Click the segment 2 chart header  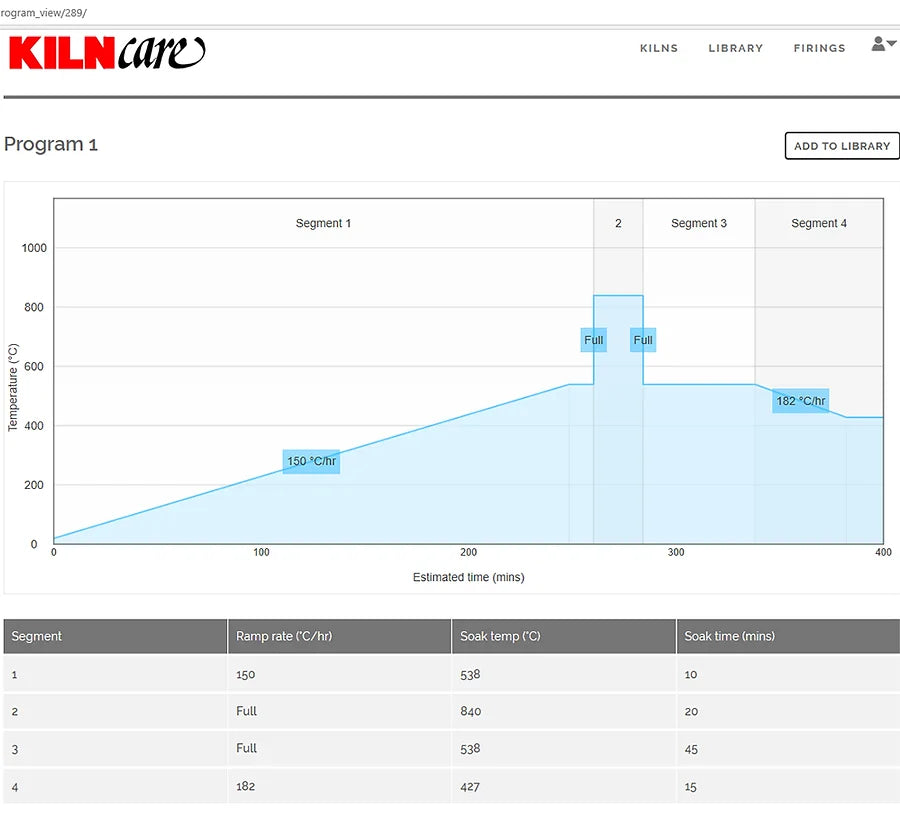pos(618,223)
